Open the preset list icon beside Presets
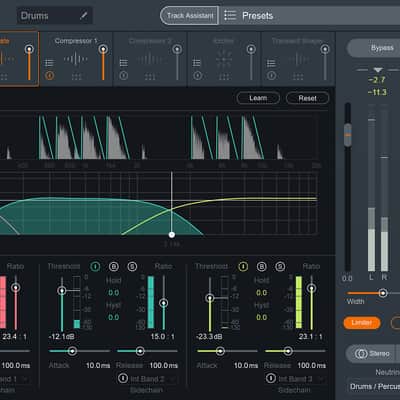The width and height of the screenshot is (400, 400). coord(230,15)
